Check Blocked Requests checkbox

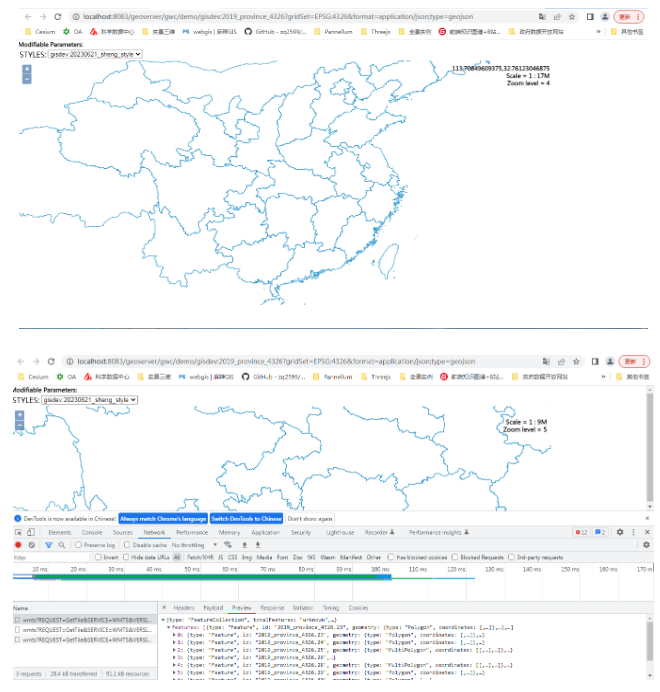(455, 557)
